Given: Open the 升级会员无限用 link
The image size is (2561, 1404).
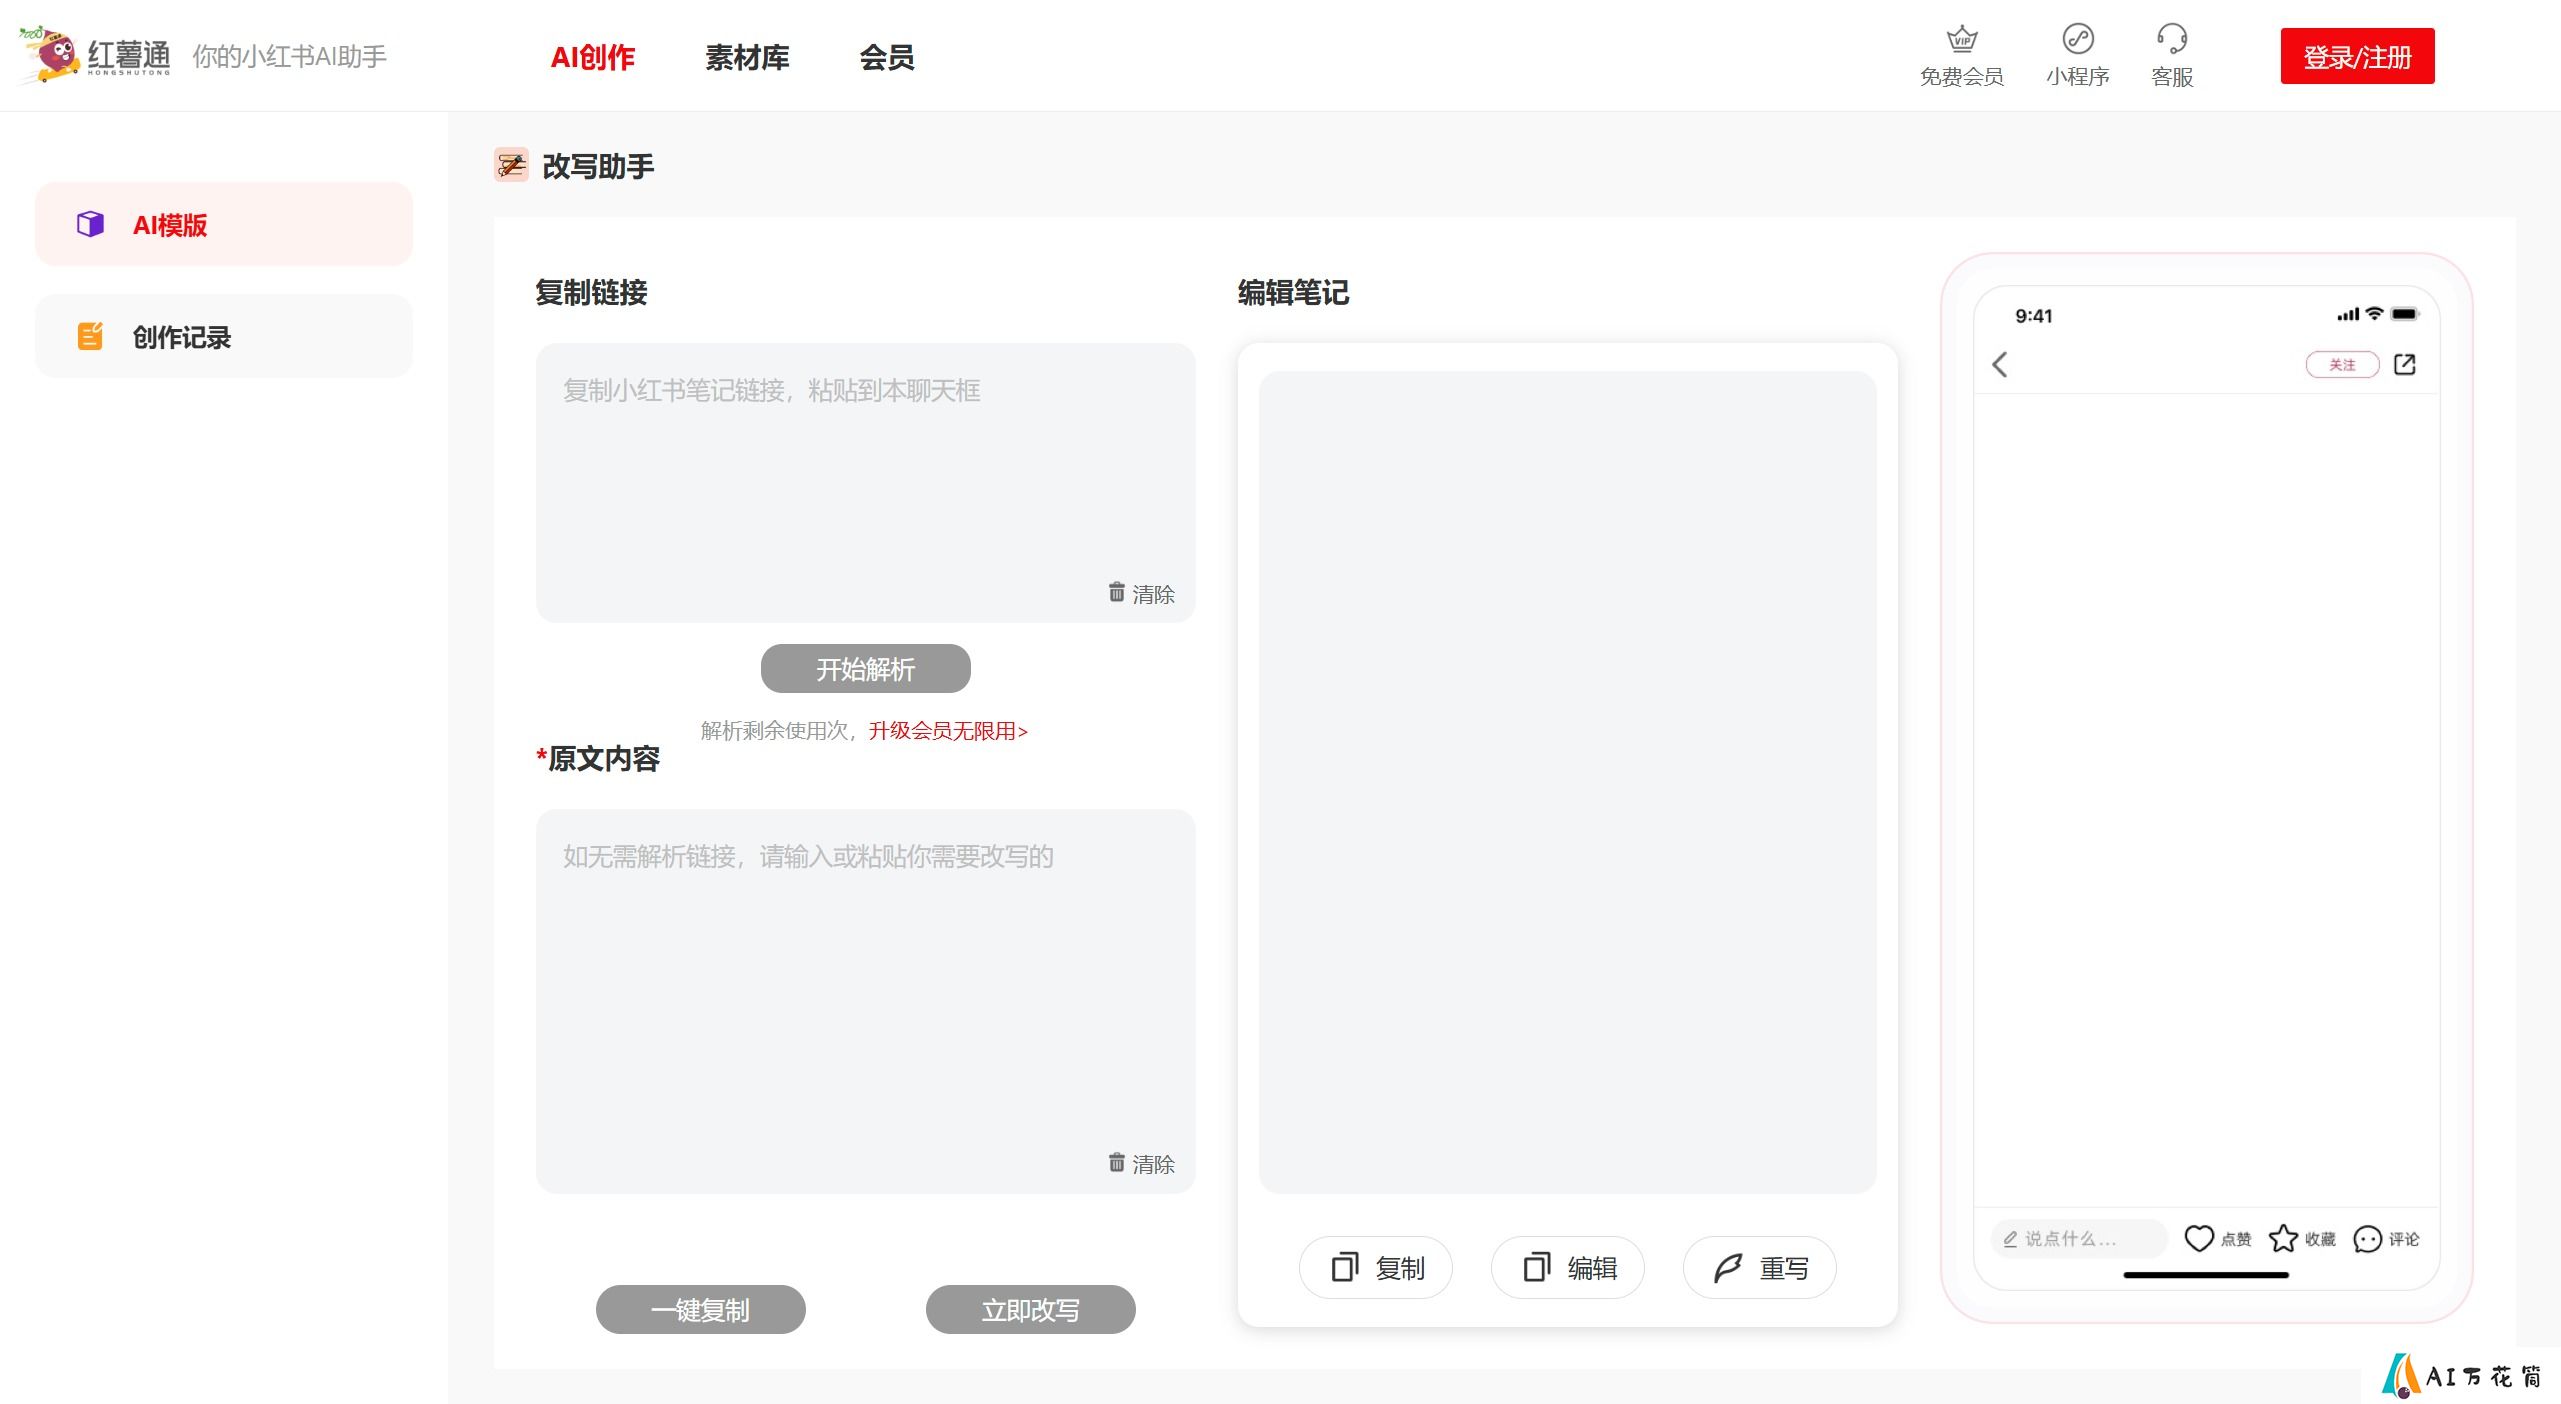Looking at the screenshot, I should click(x=948, y=730).
